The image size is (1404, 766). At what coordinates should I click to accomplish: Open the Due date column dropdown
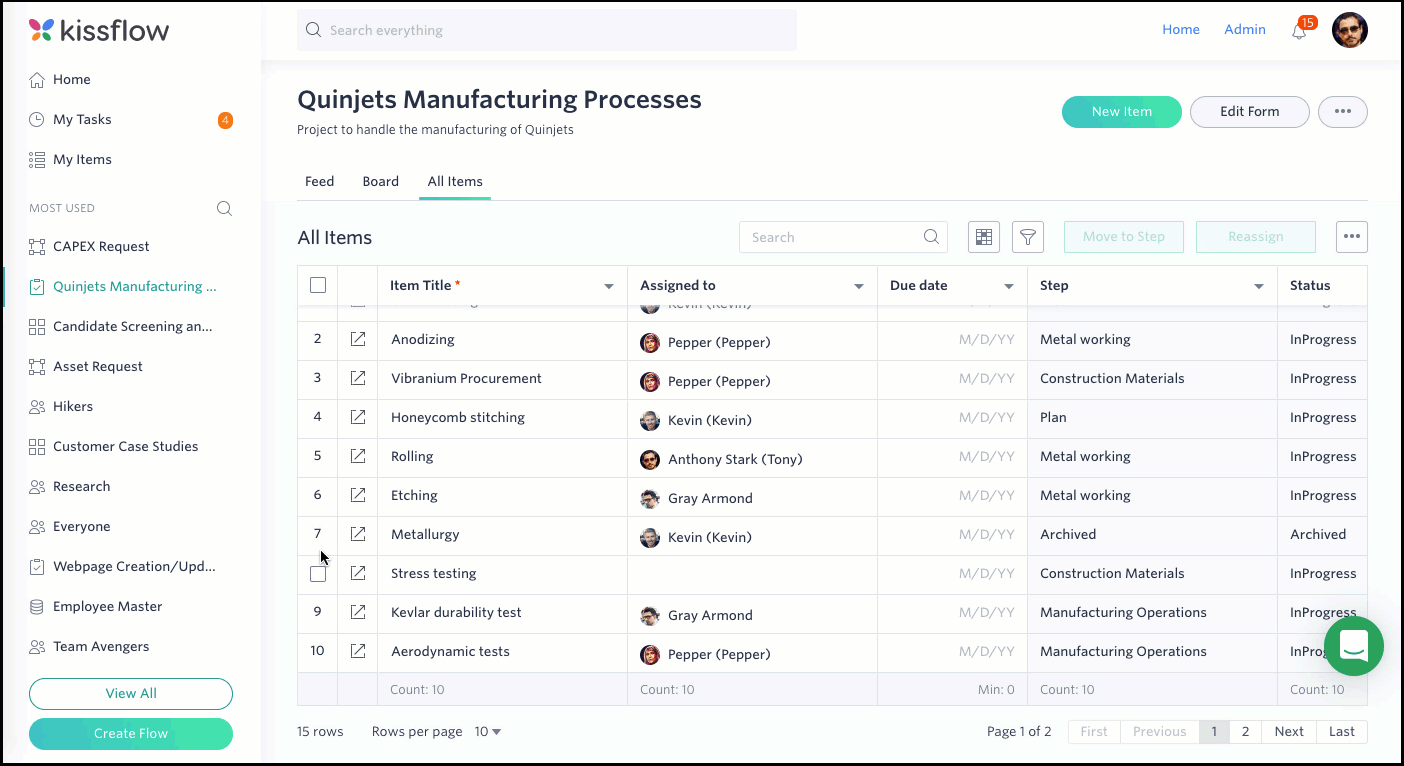tap(1009, 287)
